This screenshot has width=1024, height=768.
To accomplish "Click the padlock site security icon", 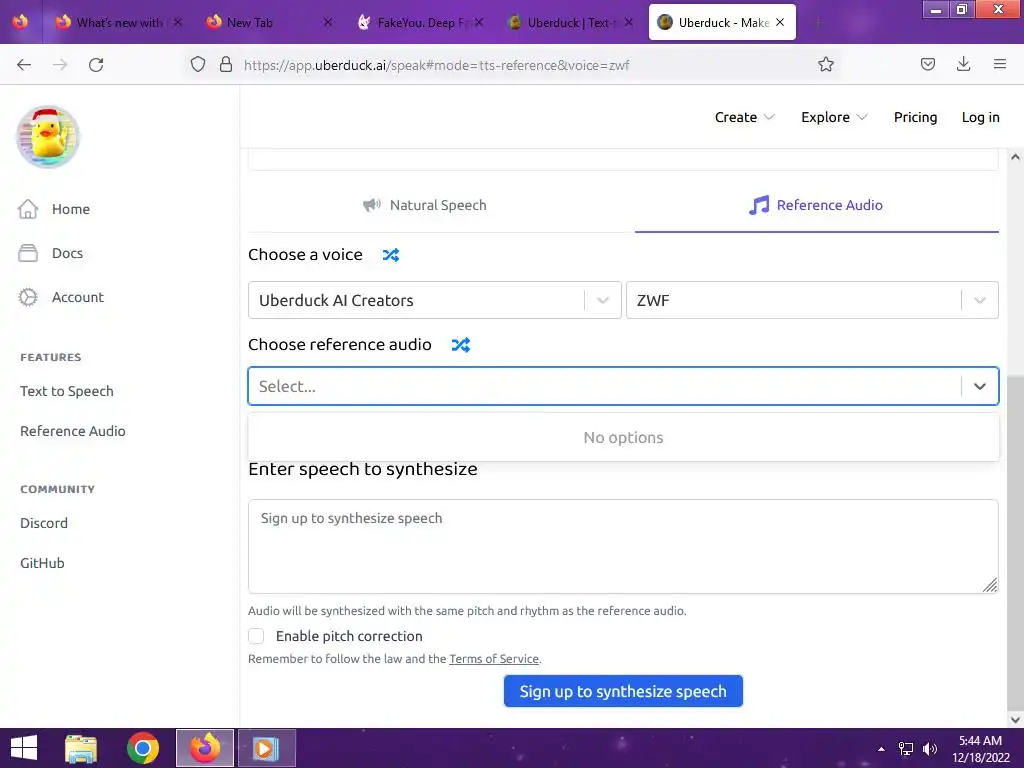I will (226, 64).
